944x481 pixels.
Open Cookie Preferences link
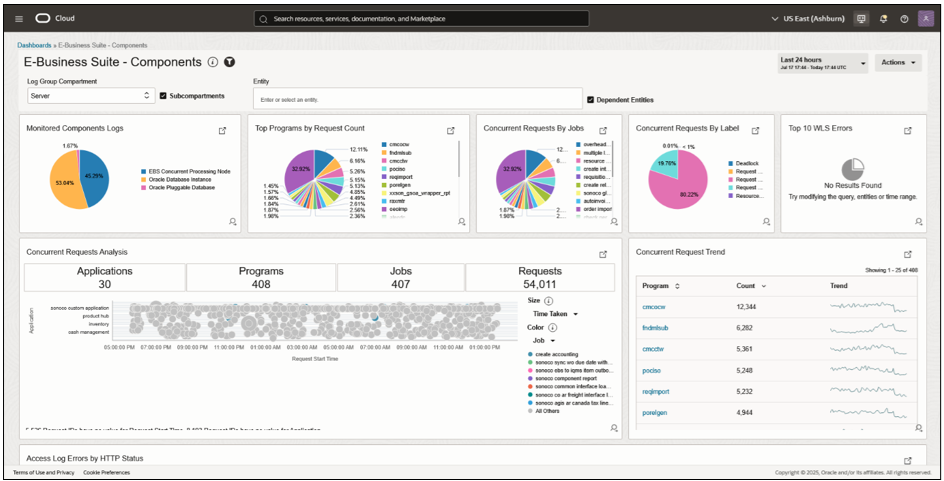coord(107,473)
